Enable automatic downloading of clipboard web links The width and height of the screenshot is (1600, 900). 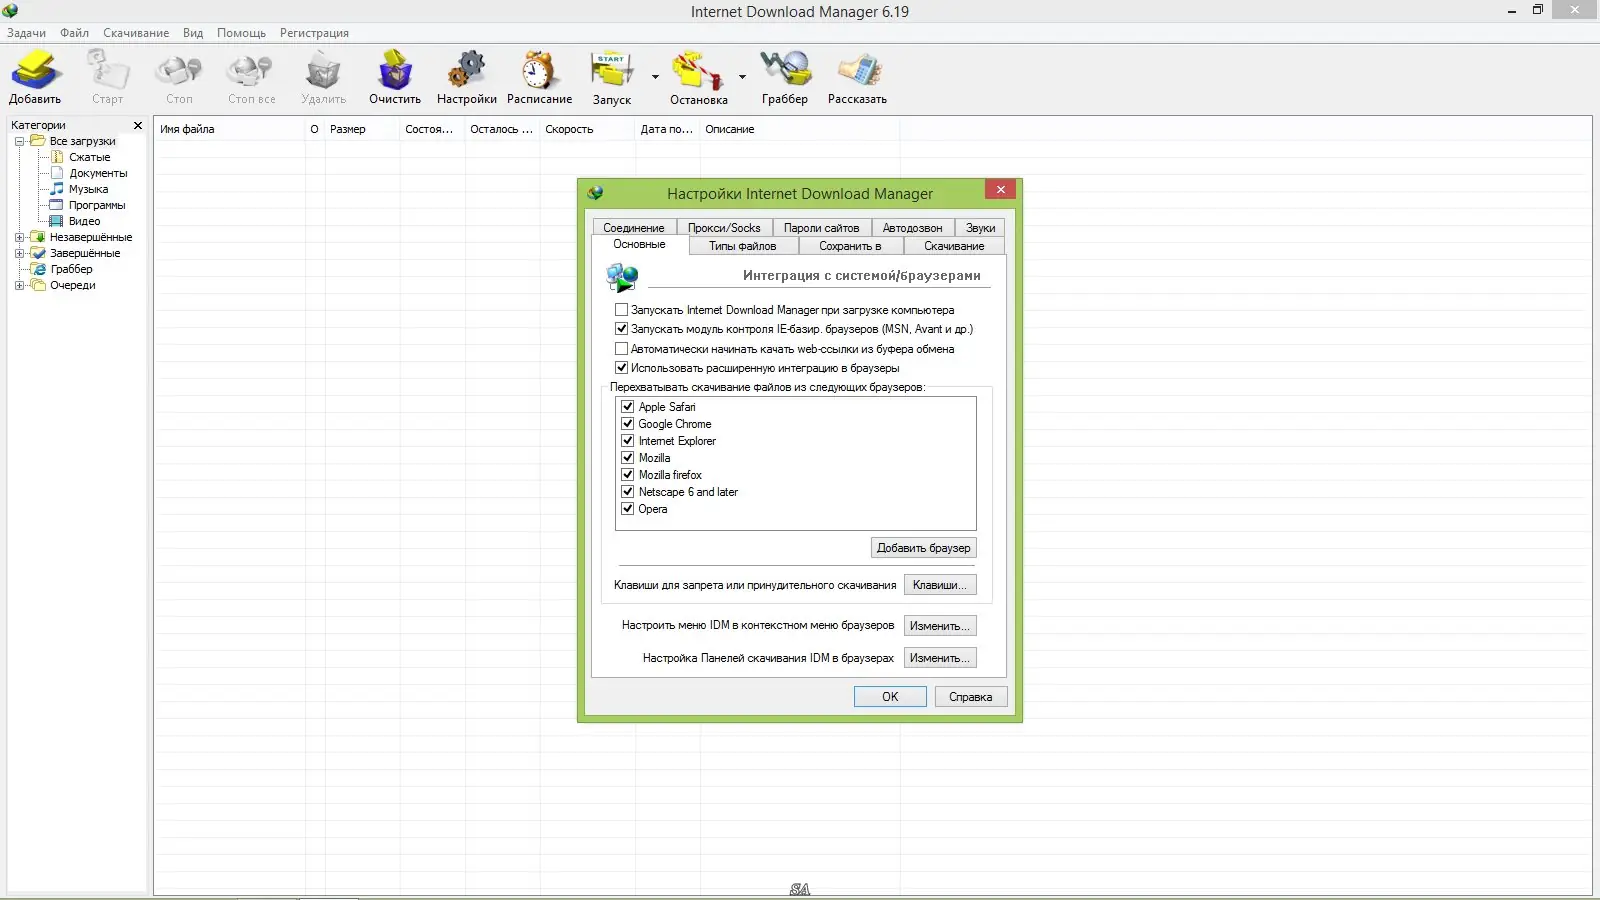(x=621, y=348)
